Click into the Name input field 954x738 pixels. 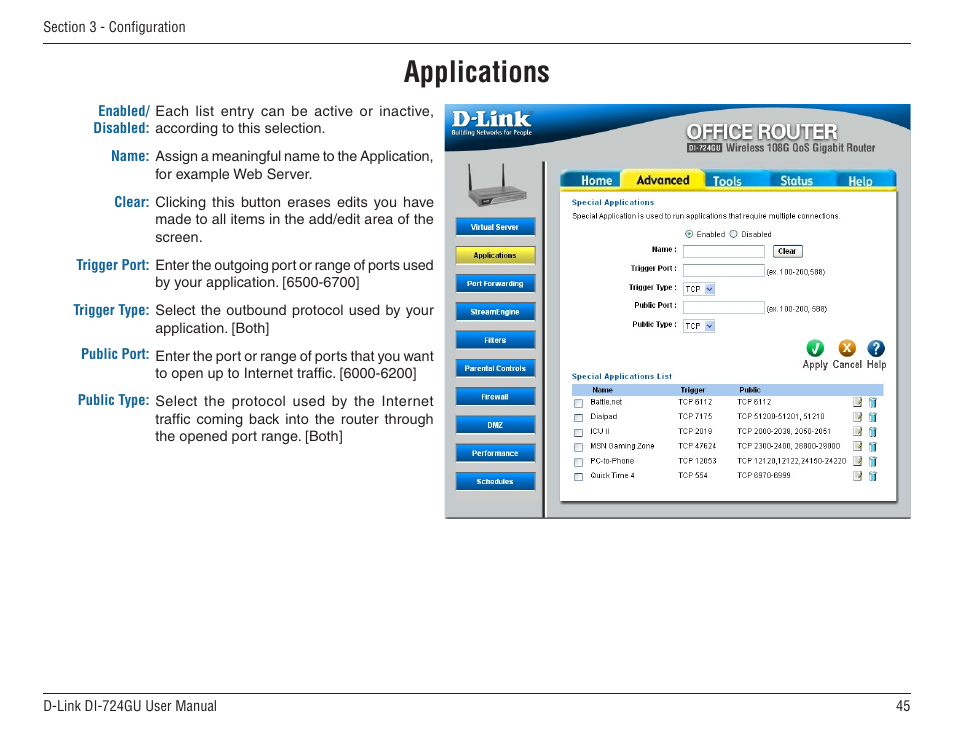723,251
